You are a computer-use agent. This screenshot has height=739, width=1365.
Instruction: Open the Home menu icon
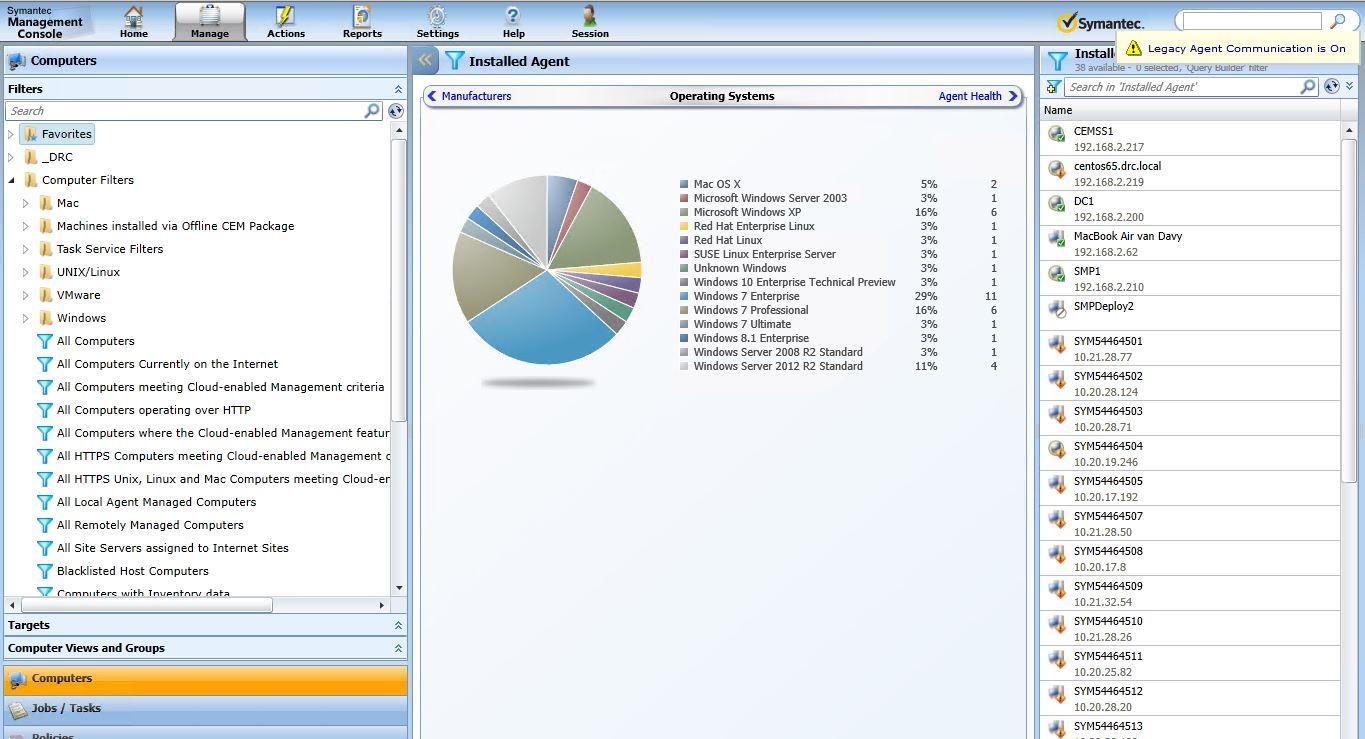[133, 16]
